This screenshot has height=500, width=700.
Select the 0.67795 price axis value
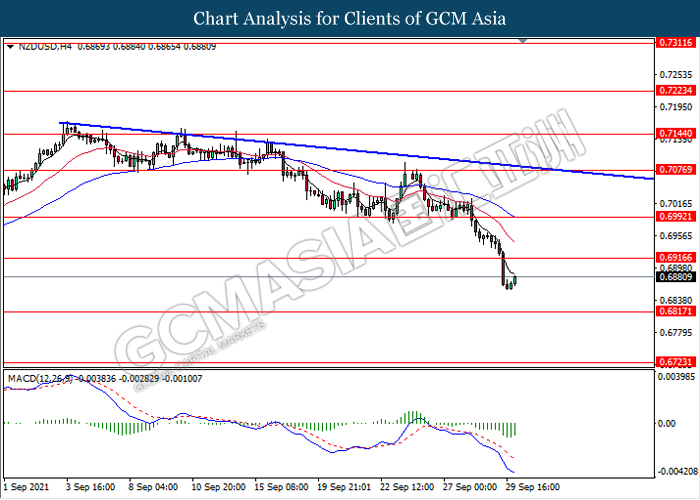675,333
